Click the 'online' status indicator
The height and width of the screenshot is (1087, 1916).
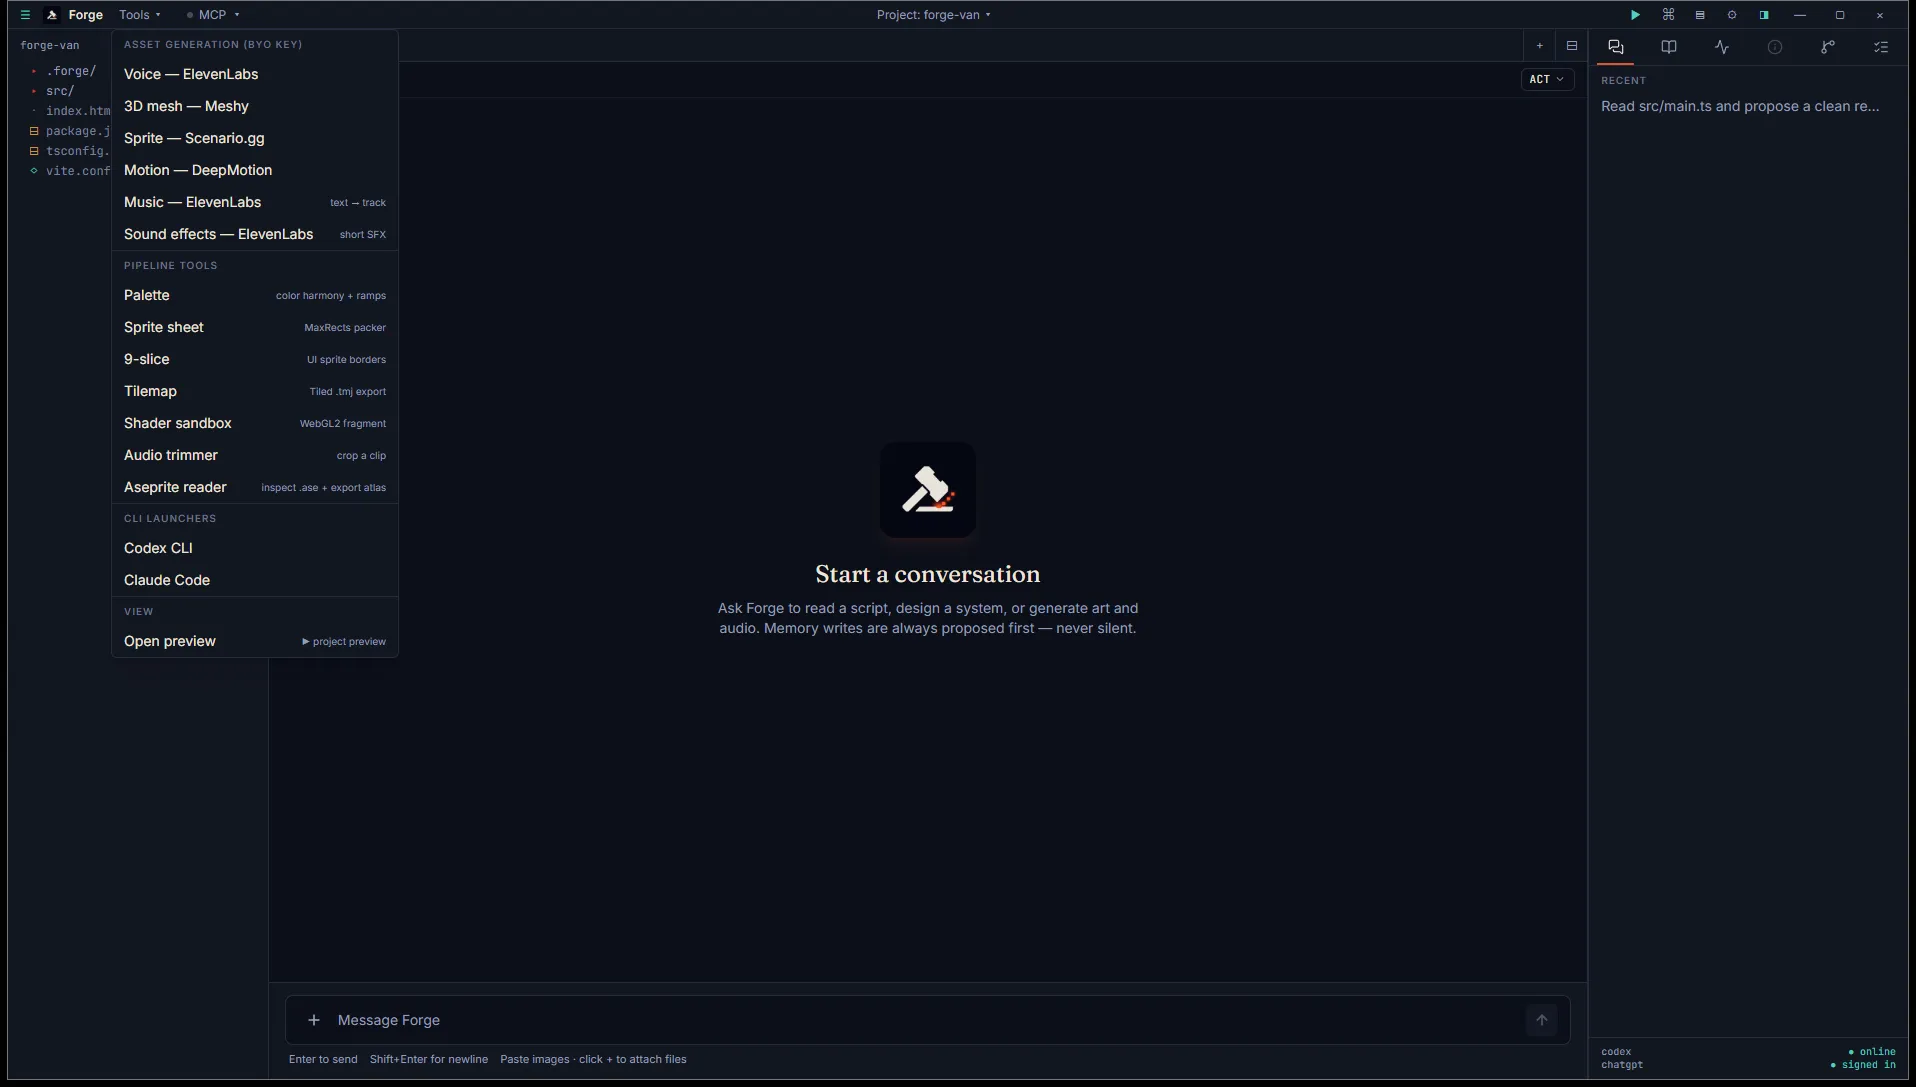(1872, 1052)
